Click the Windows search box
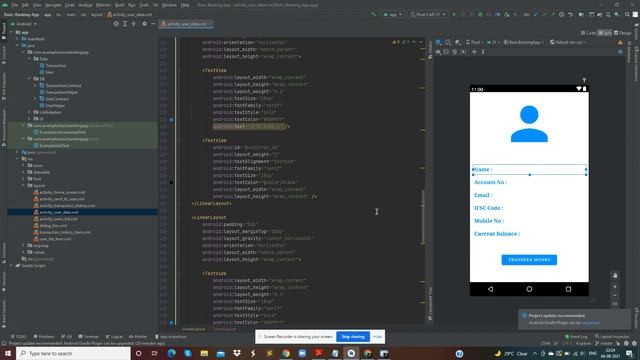 [x=73, y=353]
